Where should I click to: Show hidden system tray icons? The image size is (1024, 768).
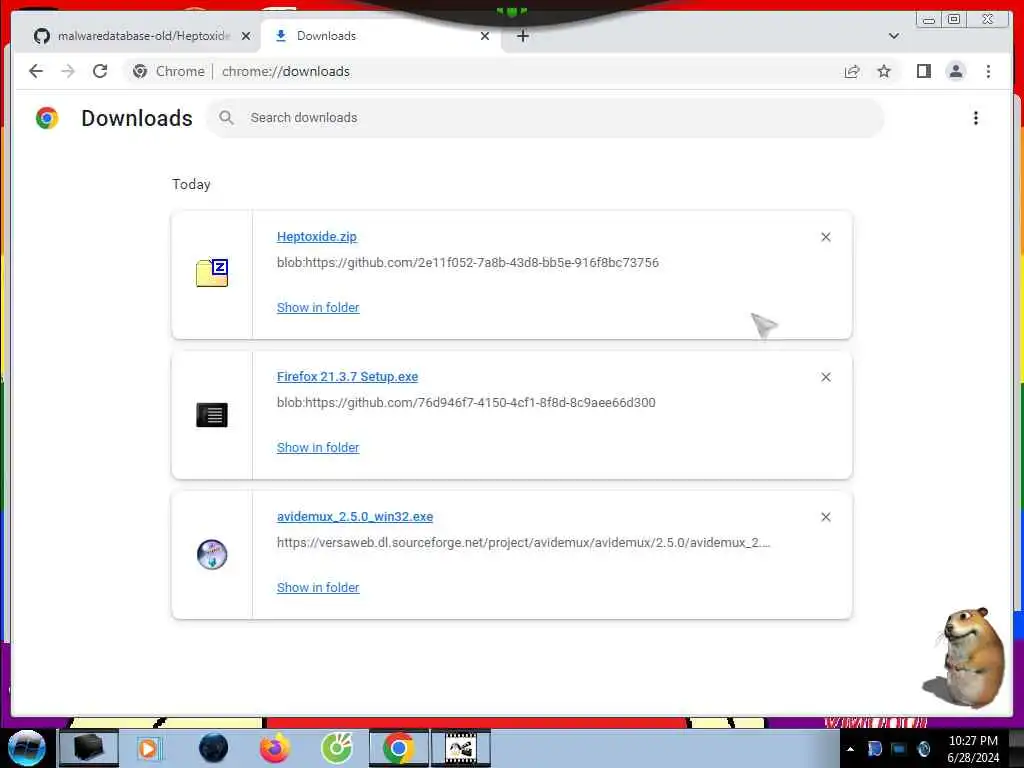click(850, 749)
